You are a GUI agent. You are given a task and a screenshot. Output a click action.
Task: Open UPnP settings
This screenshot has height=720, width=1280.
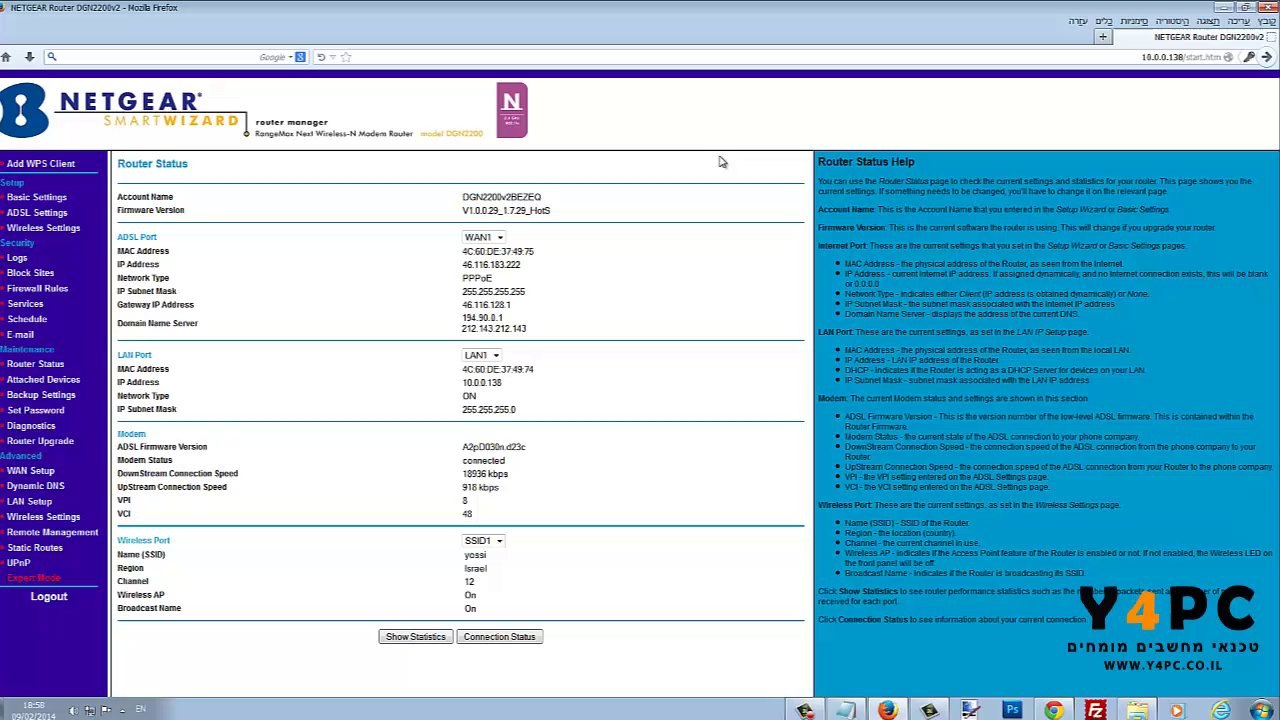(18, 563)
